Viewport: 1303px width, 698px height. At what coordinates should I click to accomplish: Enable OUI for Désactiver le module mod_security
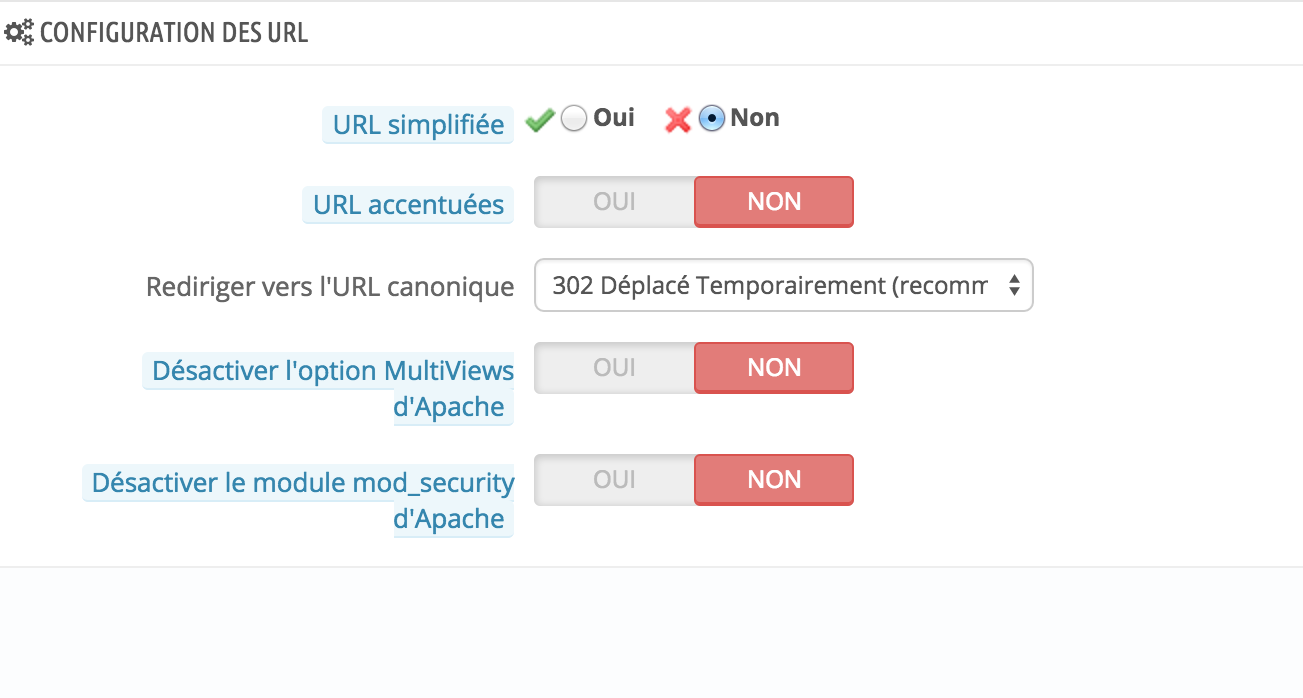(614, 480)
